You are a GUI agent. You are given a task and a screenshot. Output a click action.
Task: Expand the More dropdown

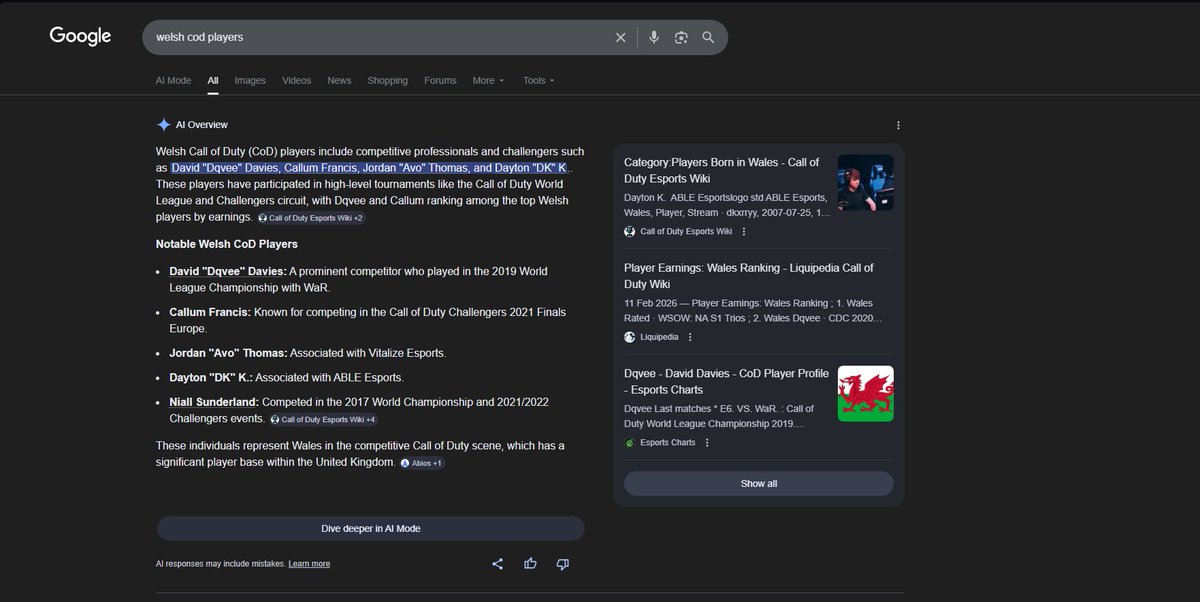point(488,80)
